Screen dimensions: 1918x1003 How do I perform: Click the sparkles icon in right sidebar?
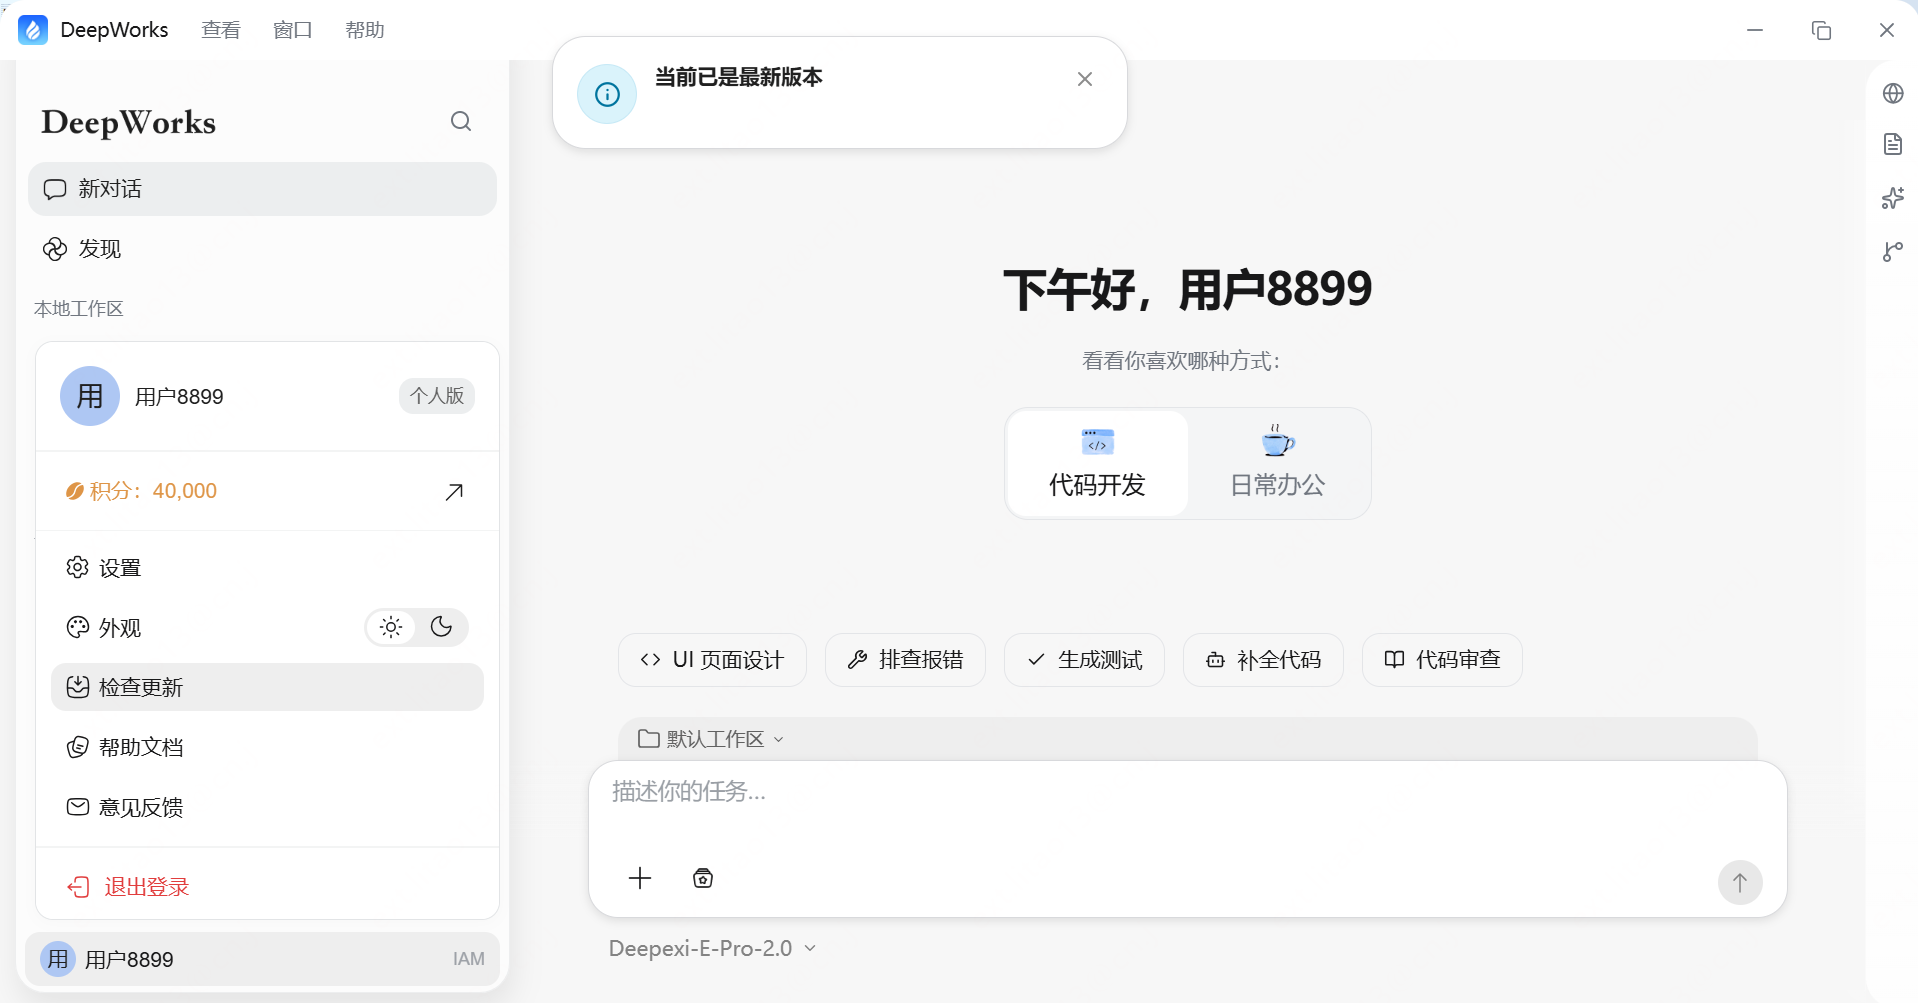(x=1893, y=198)
